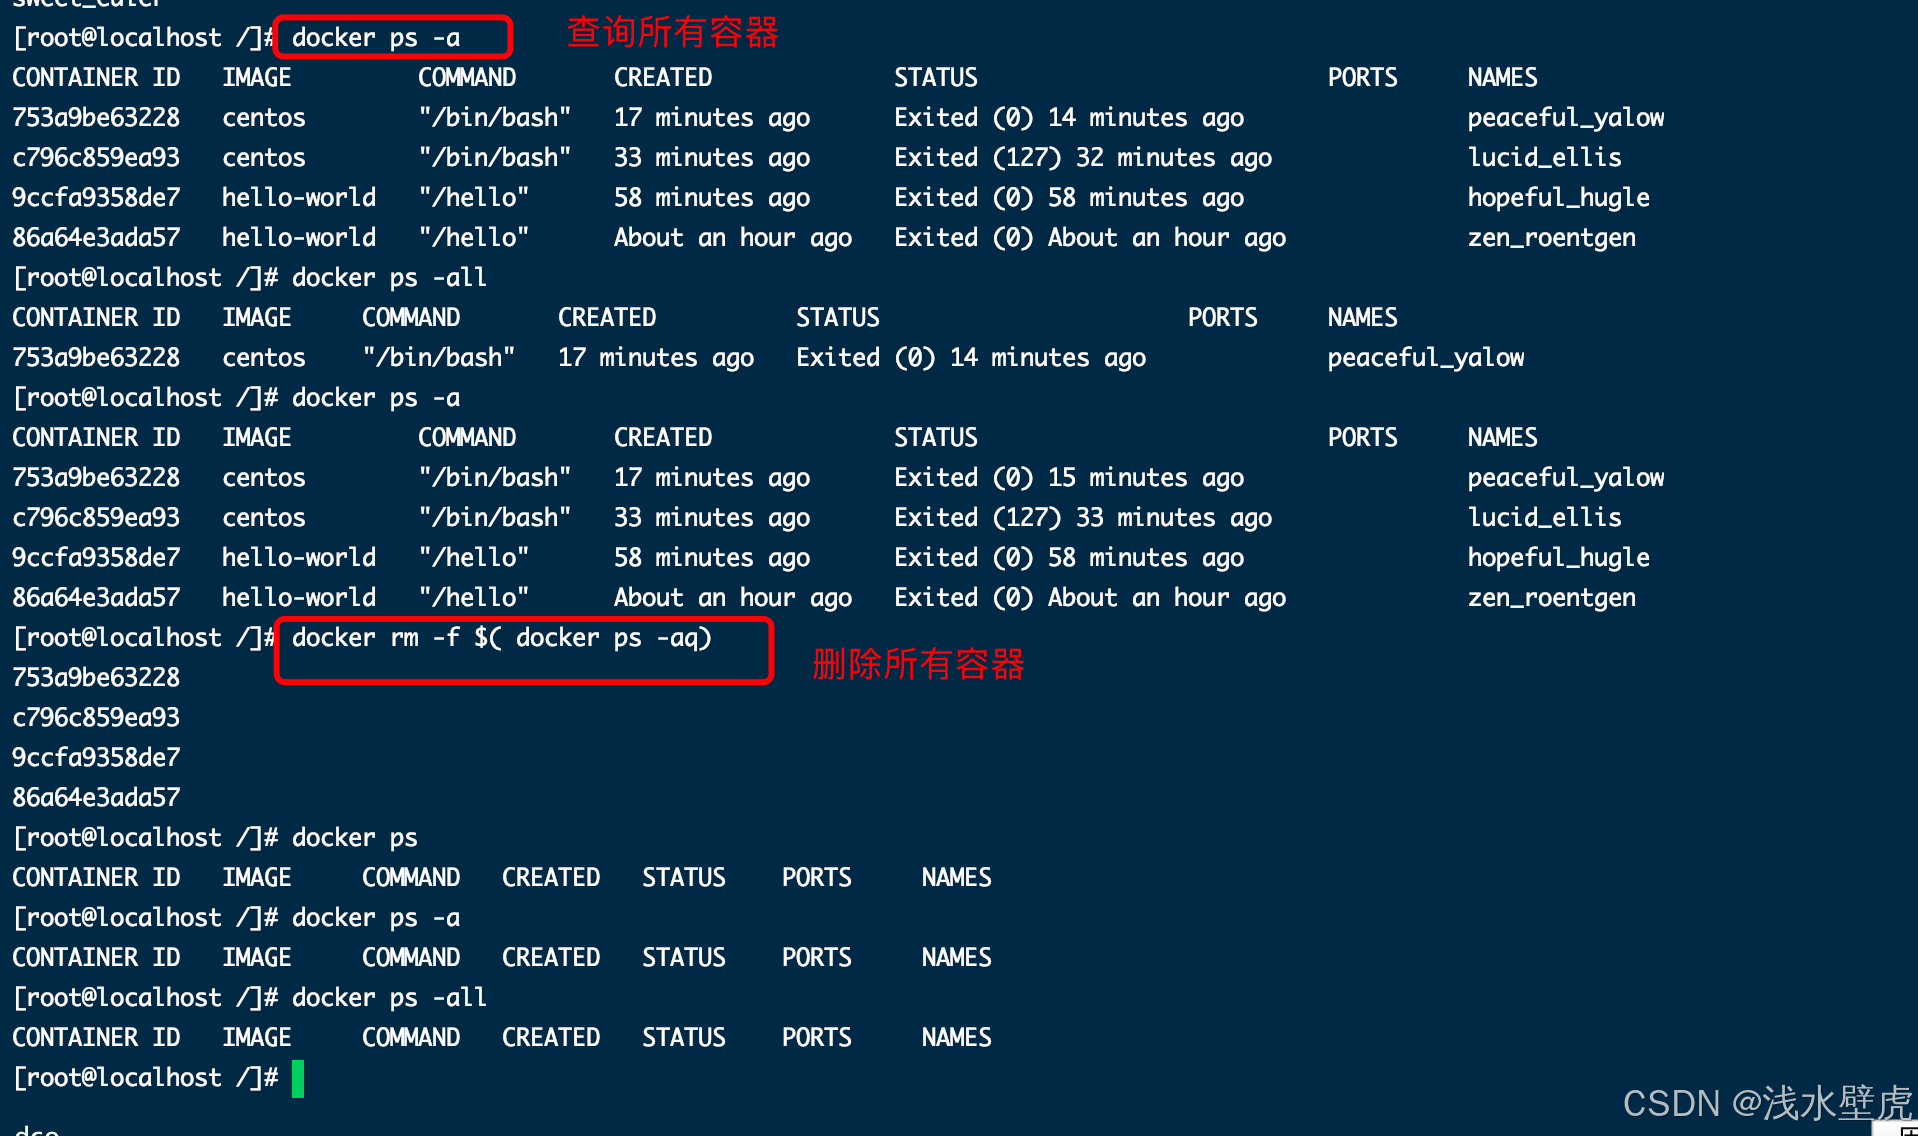
Task: Click lucid_ellis in the "33 minutes ago" status row
Action: 1544,518
